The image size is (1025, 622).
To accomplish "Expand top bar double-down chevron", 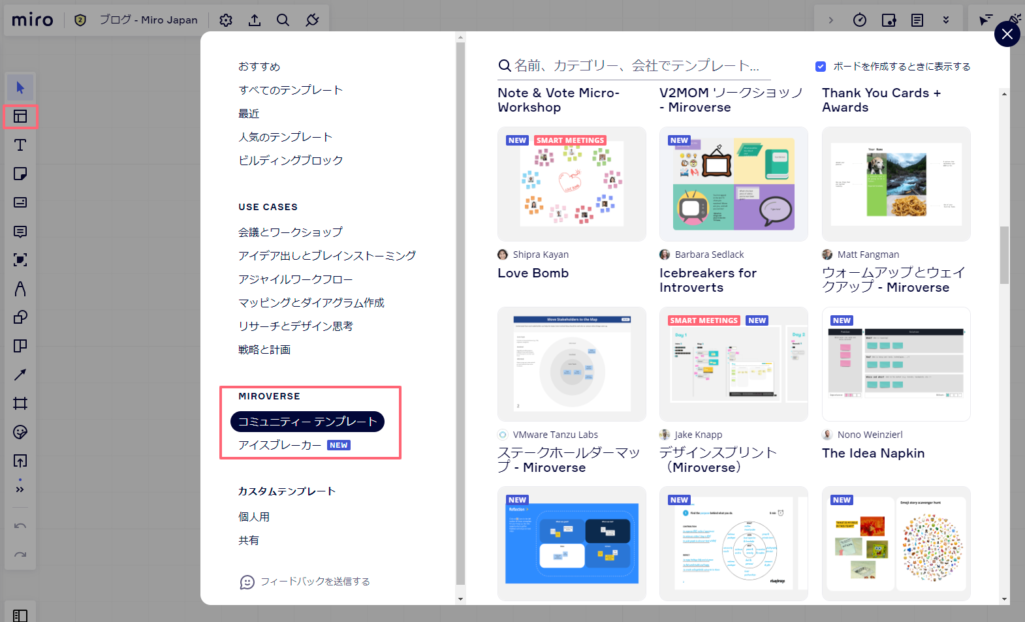I will pyautogui.click(x=946, y=20).
